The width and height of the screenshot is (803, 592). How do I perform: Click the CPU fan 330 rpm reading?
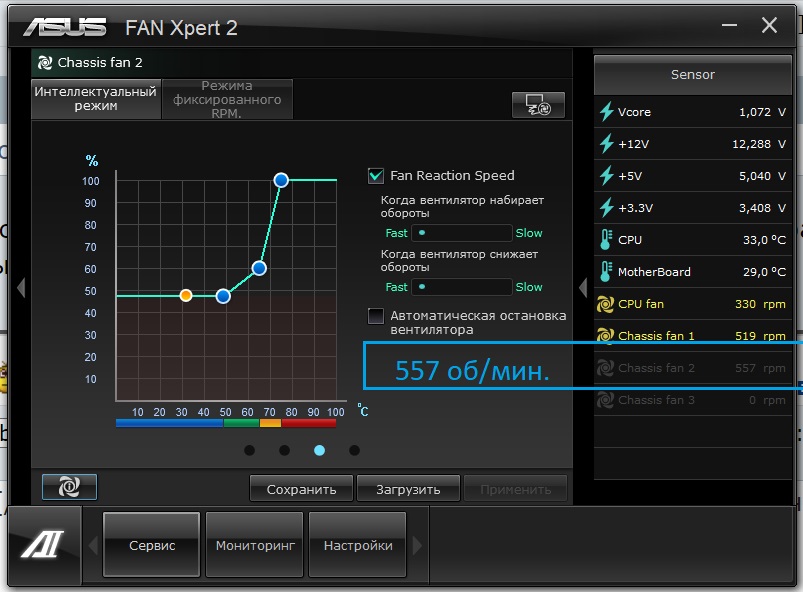pos(760,304)
